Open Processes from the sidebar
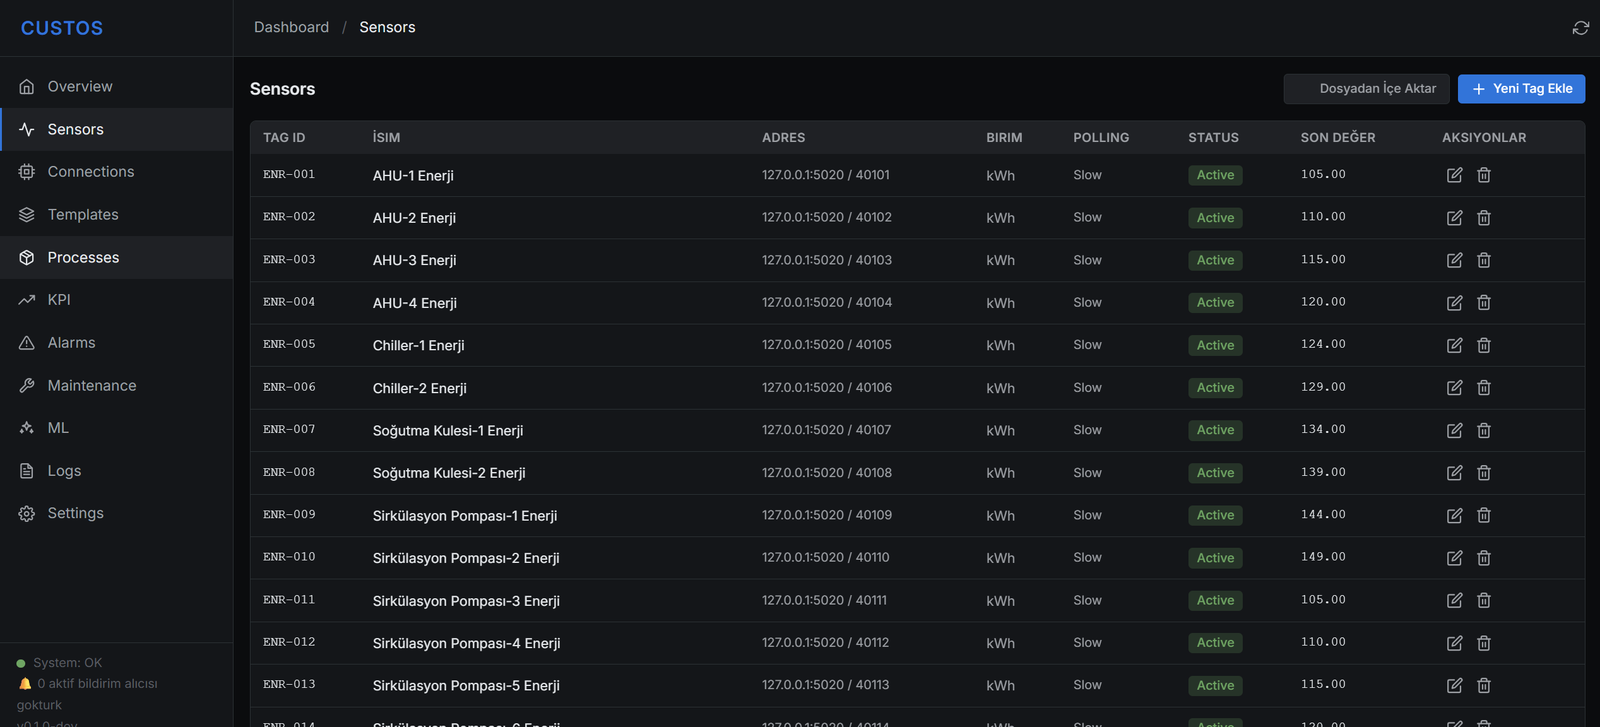 116,257
